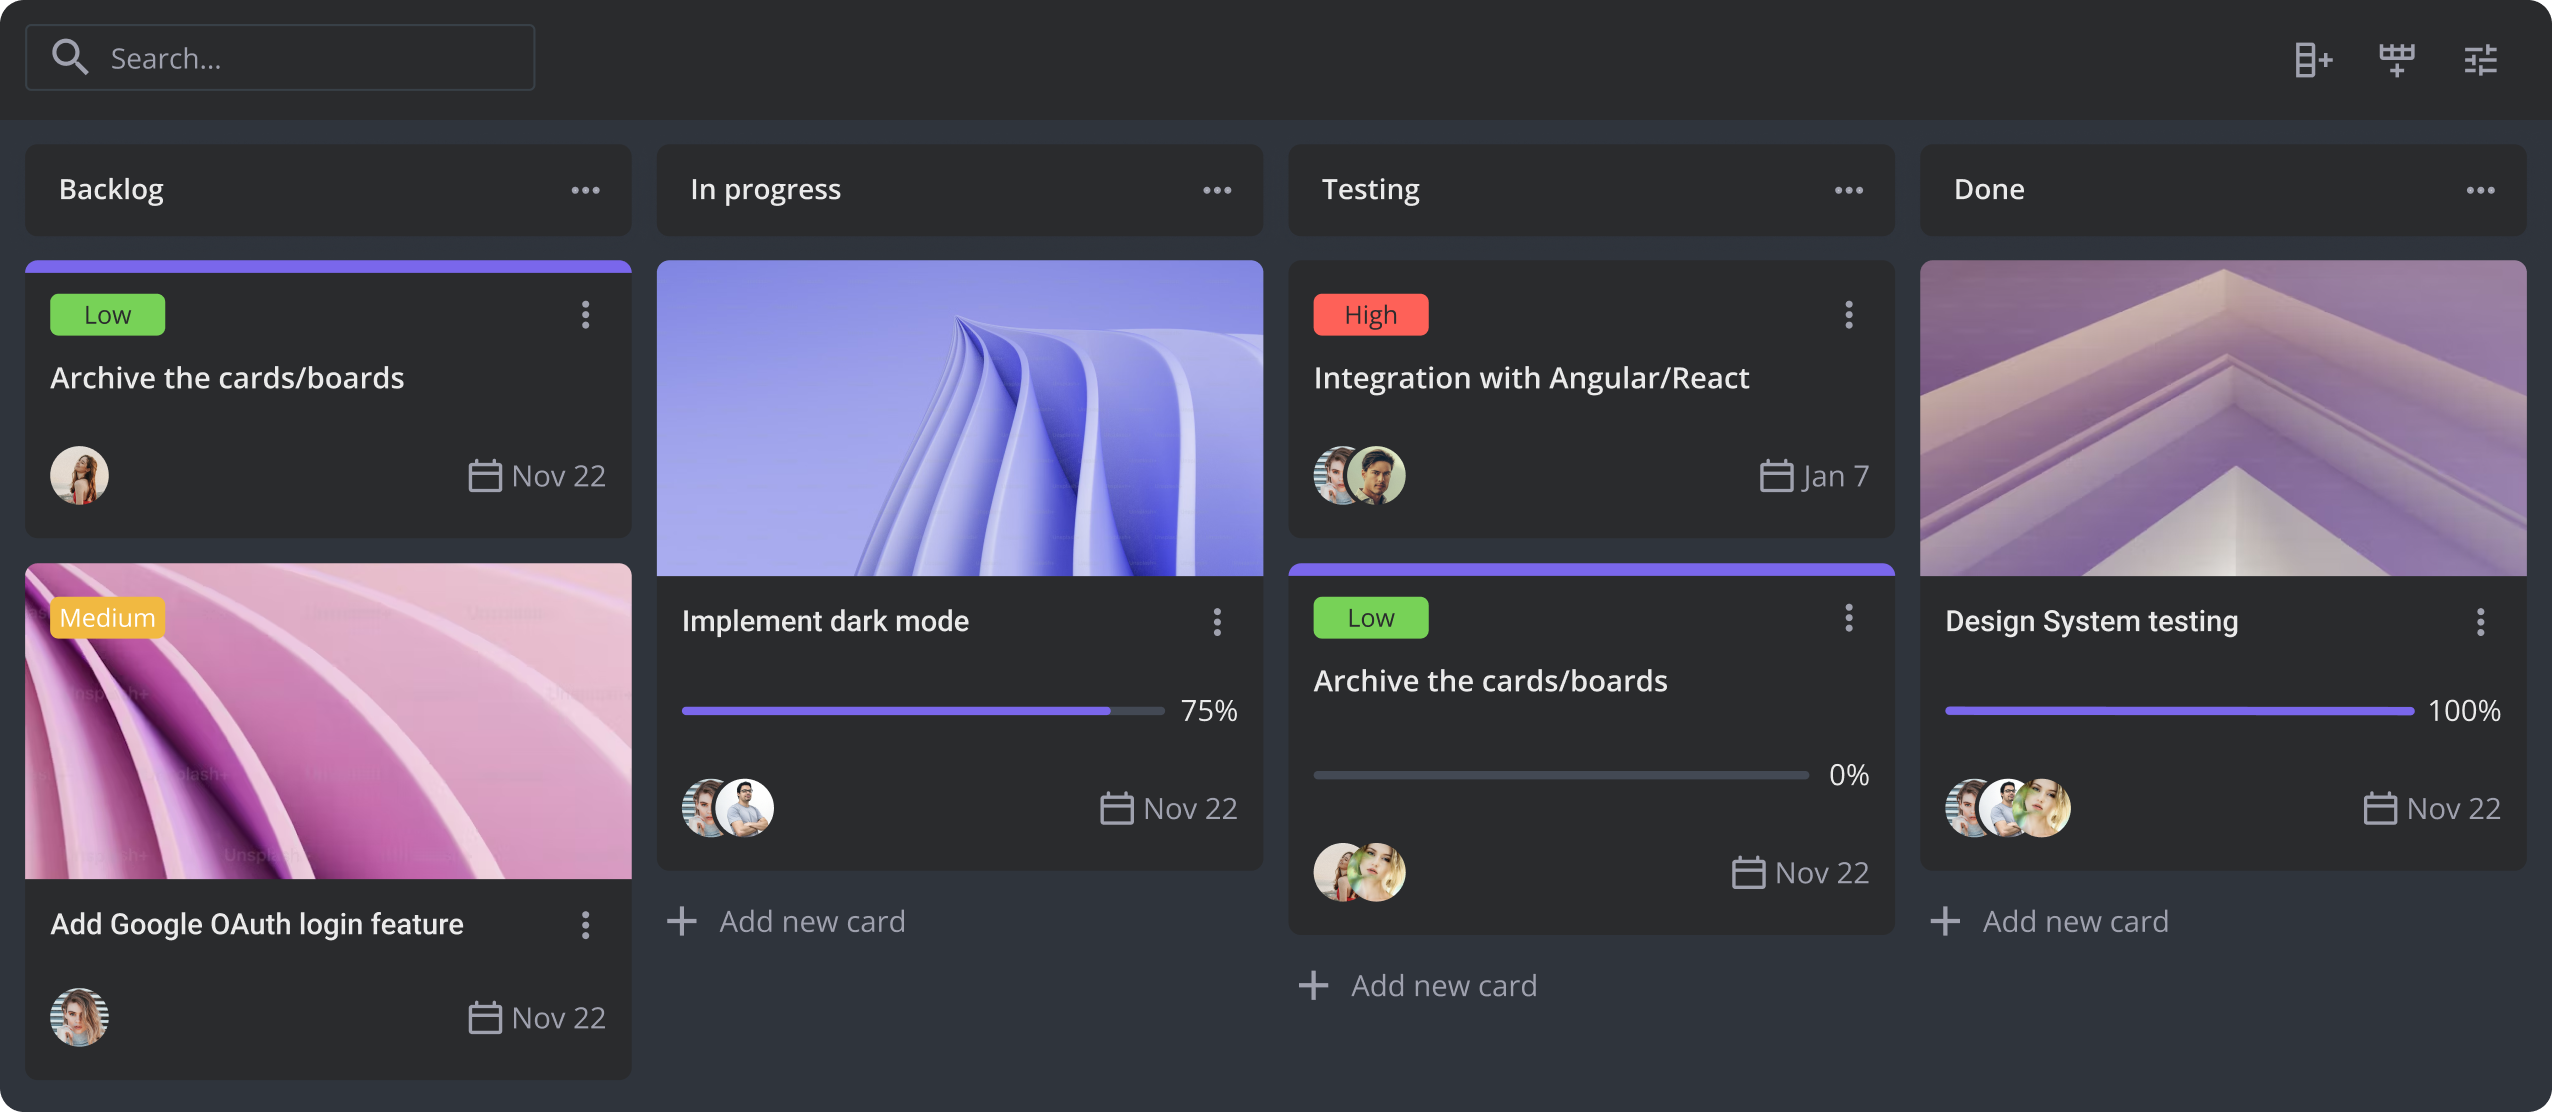
Task: Click the 100% progress value
Action: pos(2465,711)
